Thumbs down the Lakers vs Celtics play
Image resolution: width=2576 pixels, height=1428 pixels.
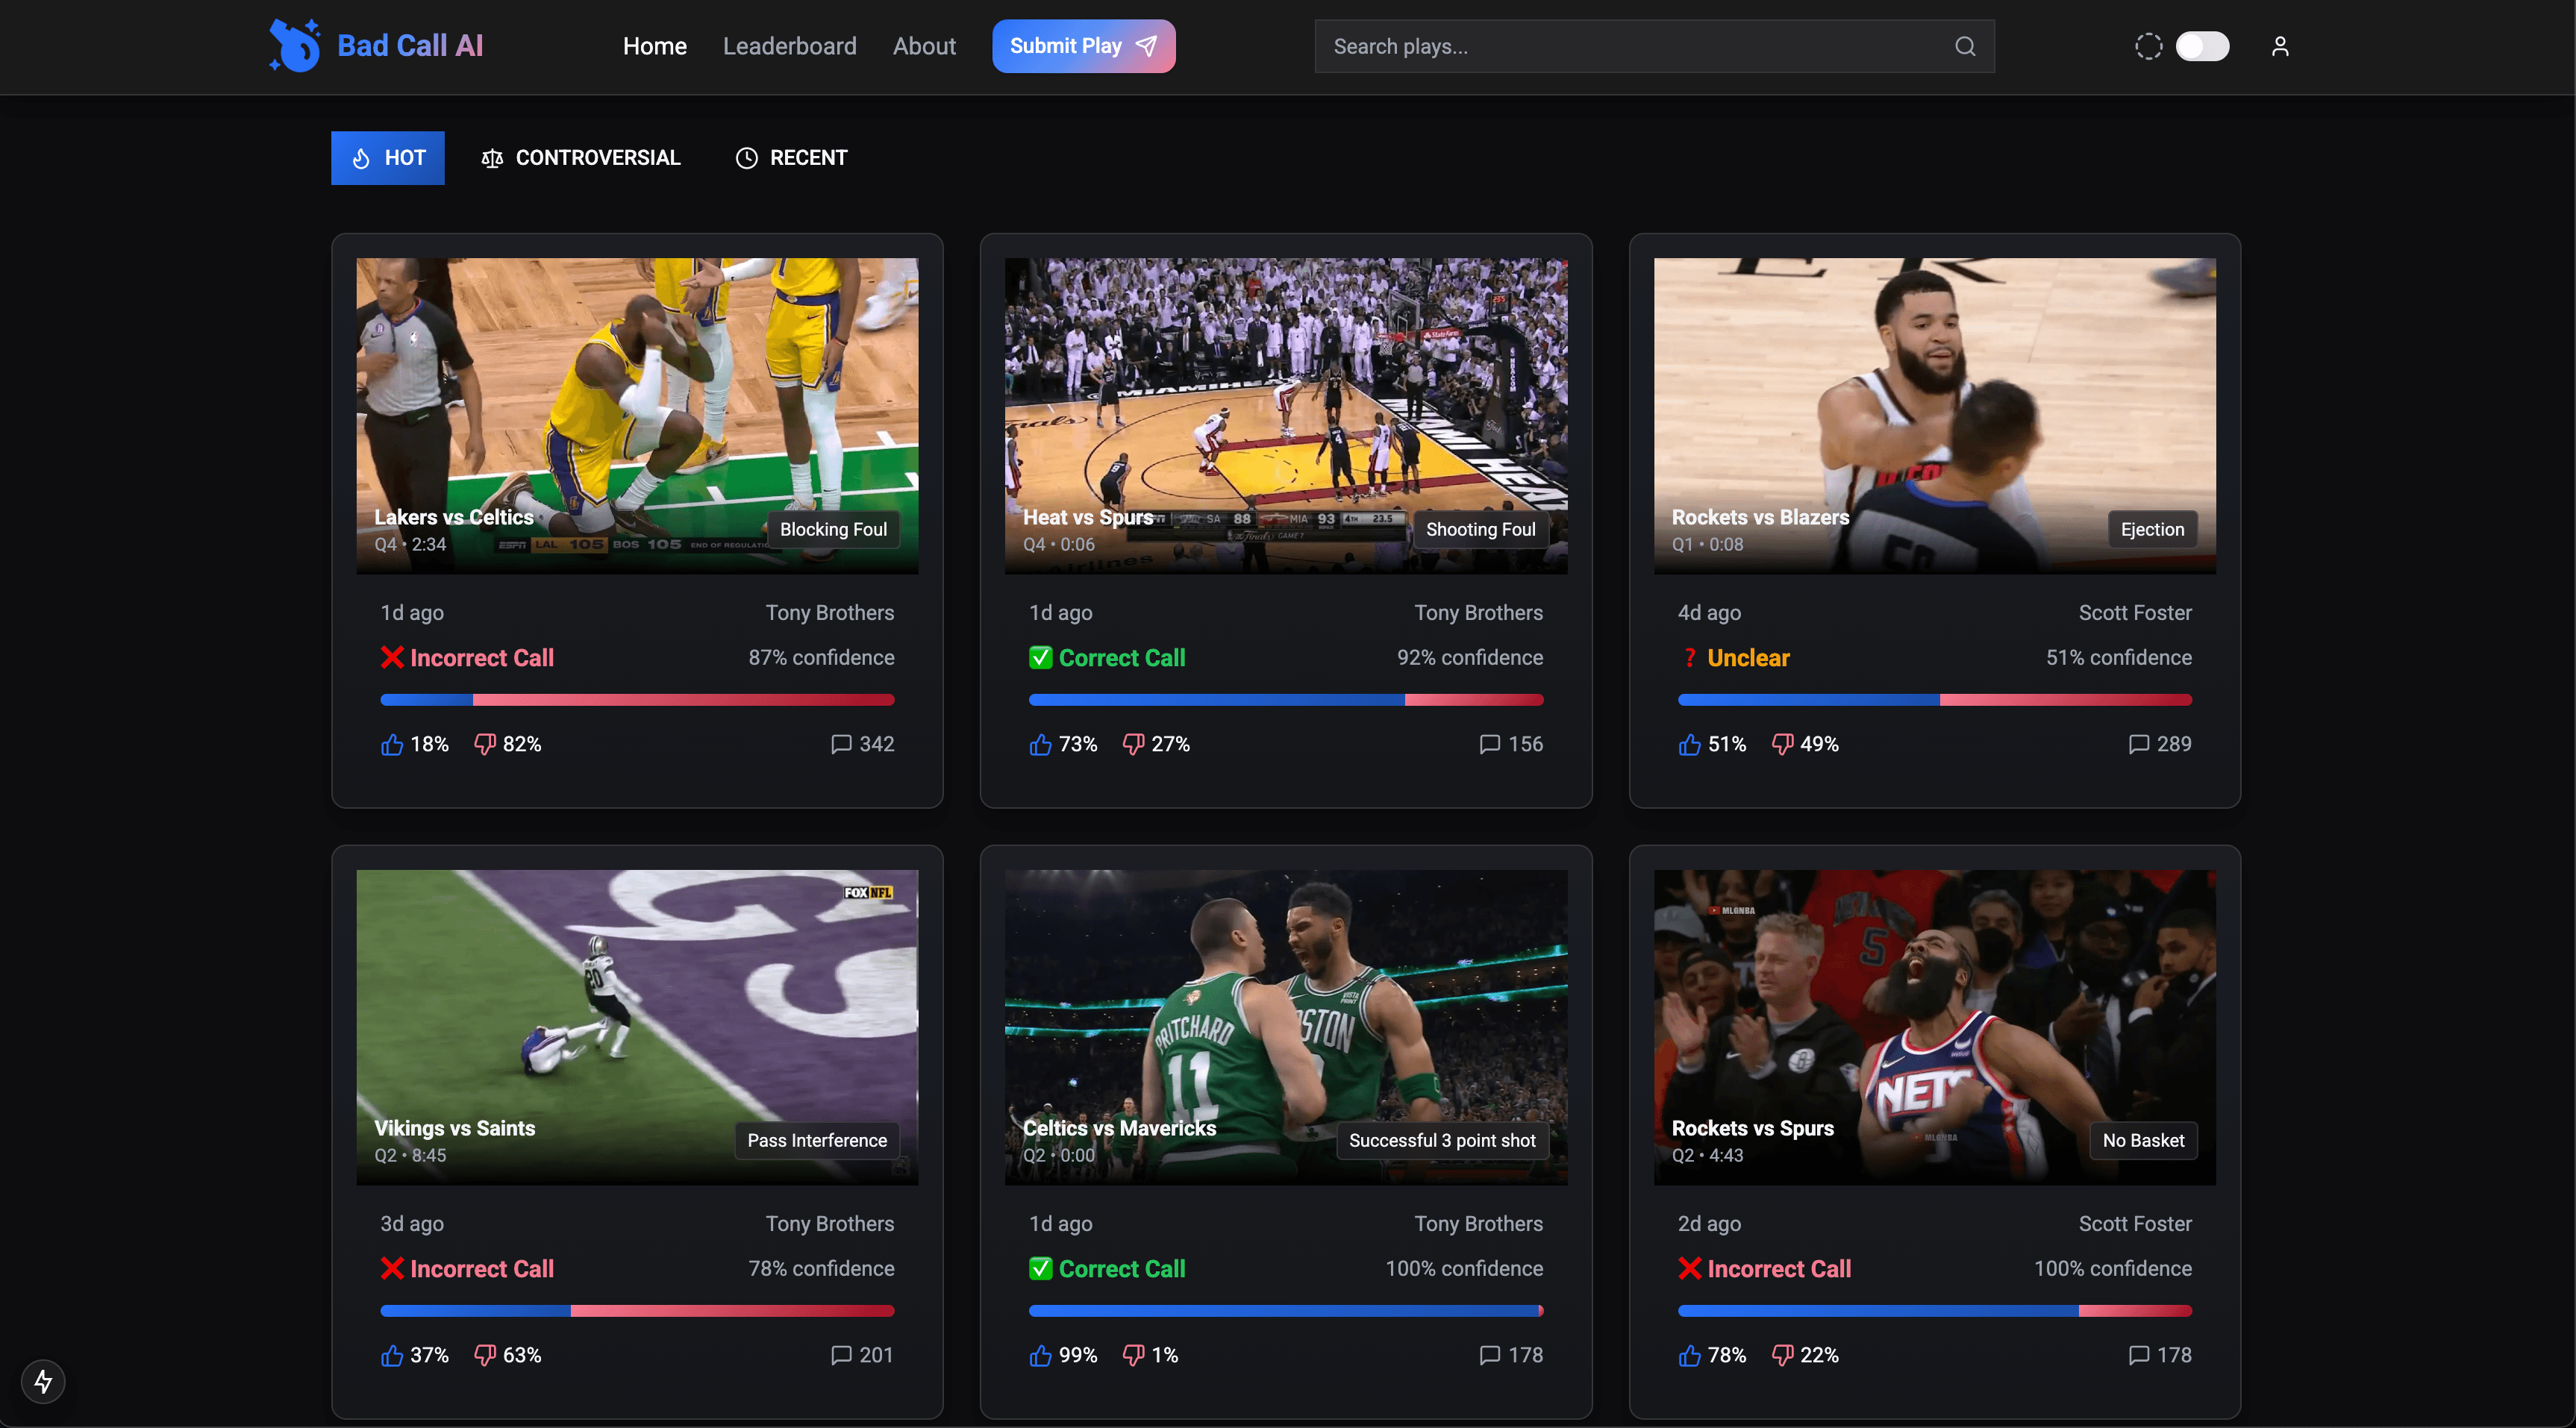point(485,744)
